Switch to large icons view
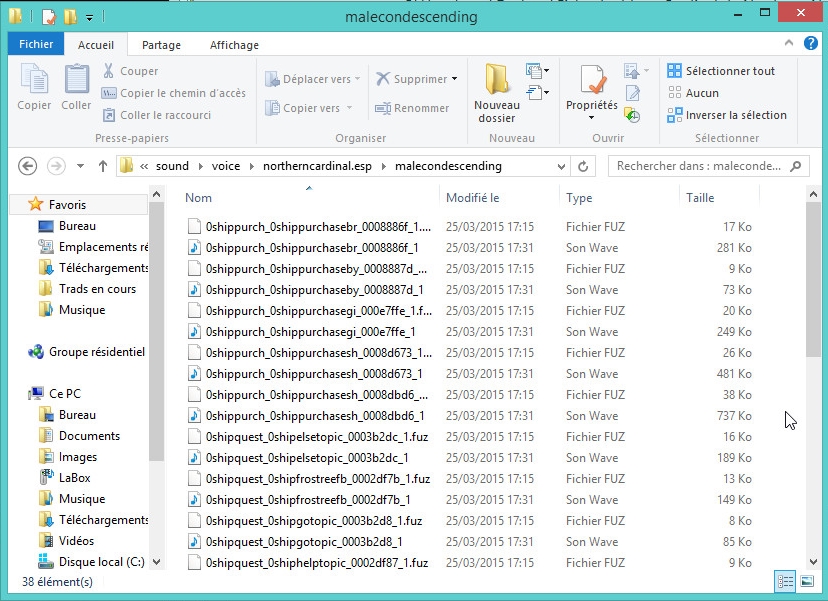828x601 pixels. point(807,581)
